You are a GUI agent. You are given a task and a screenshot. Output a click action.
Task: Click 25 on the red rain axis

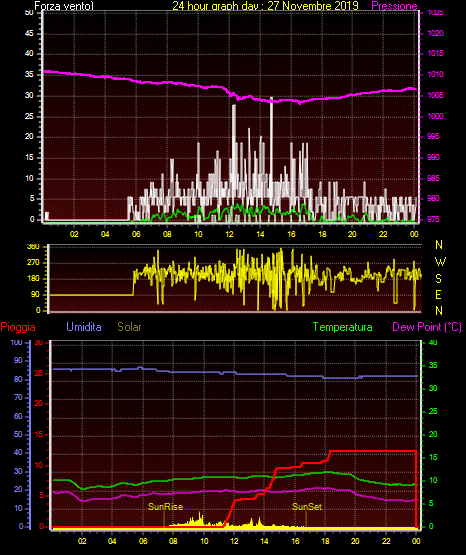(x=39, y=373)
